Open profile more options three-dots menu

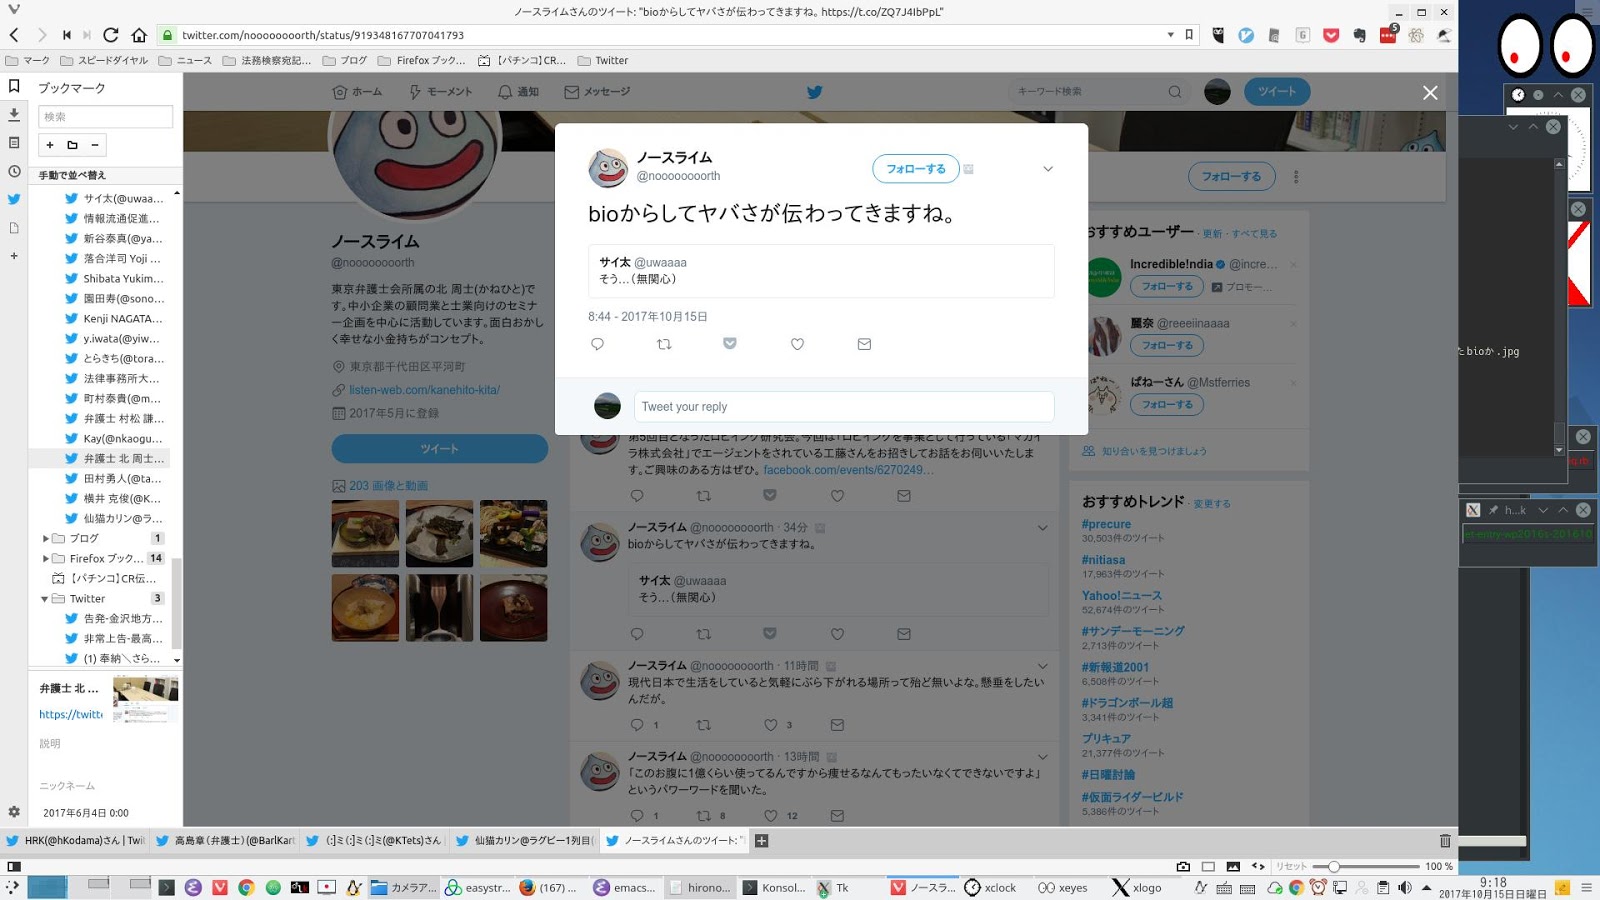[1296, 177]
